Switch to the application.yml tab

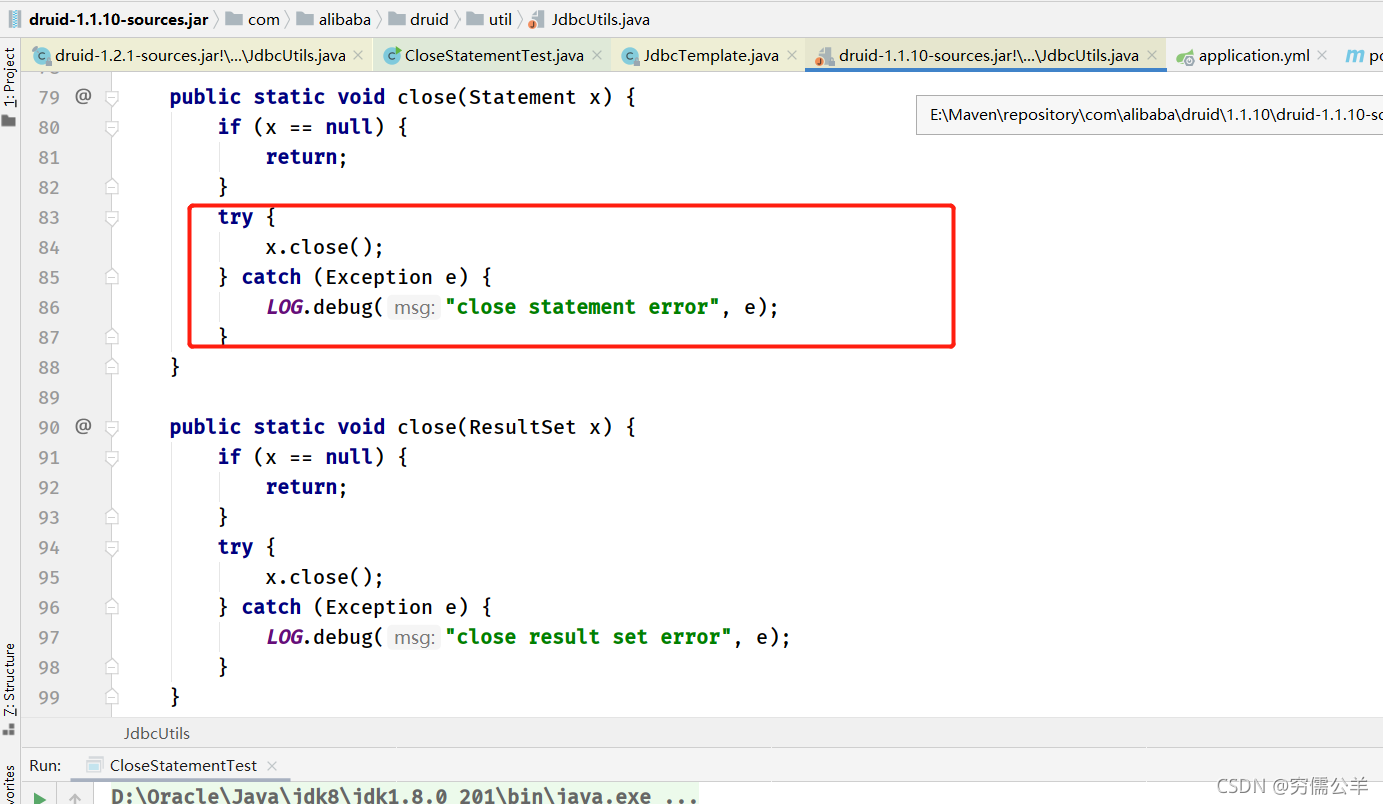click(1254, 55)
